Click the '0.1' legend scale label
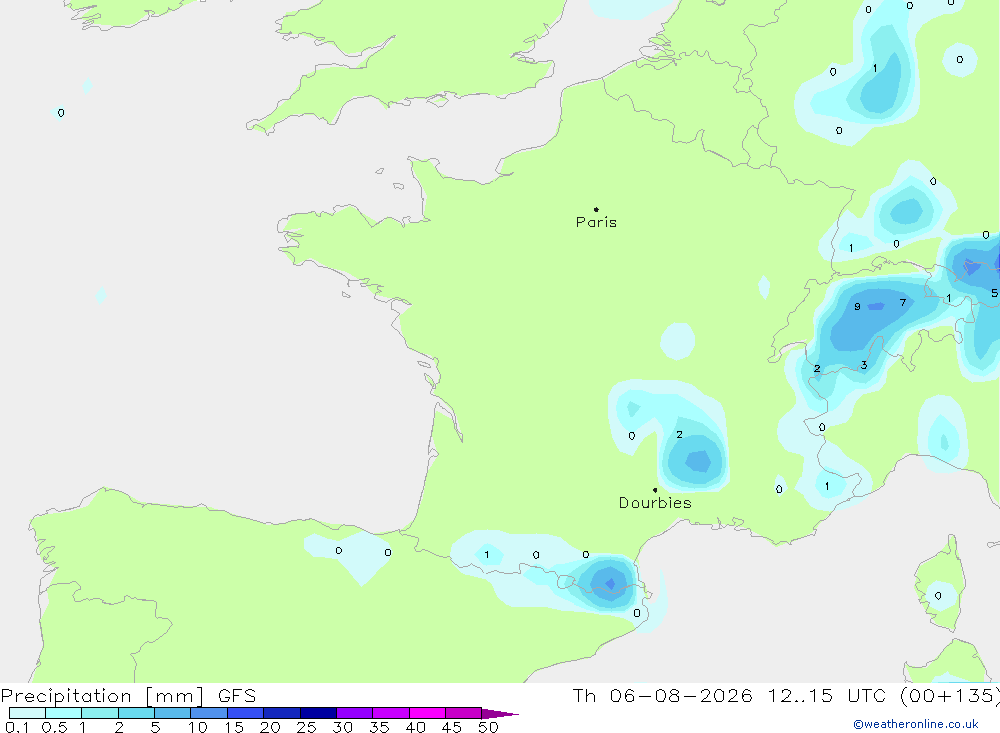 (17, 727)
